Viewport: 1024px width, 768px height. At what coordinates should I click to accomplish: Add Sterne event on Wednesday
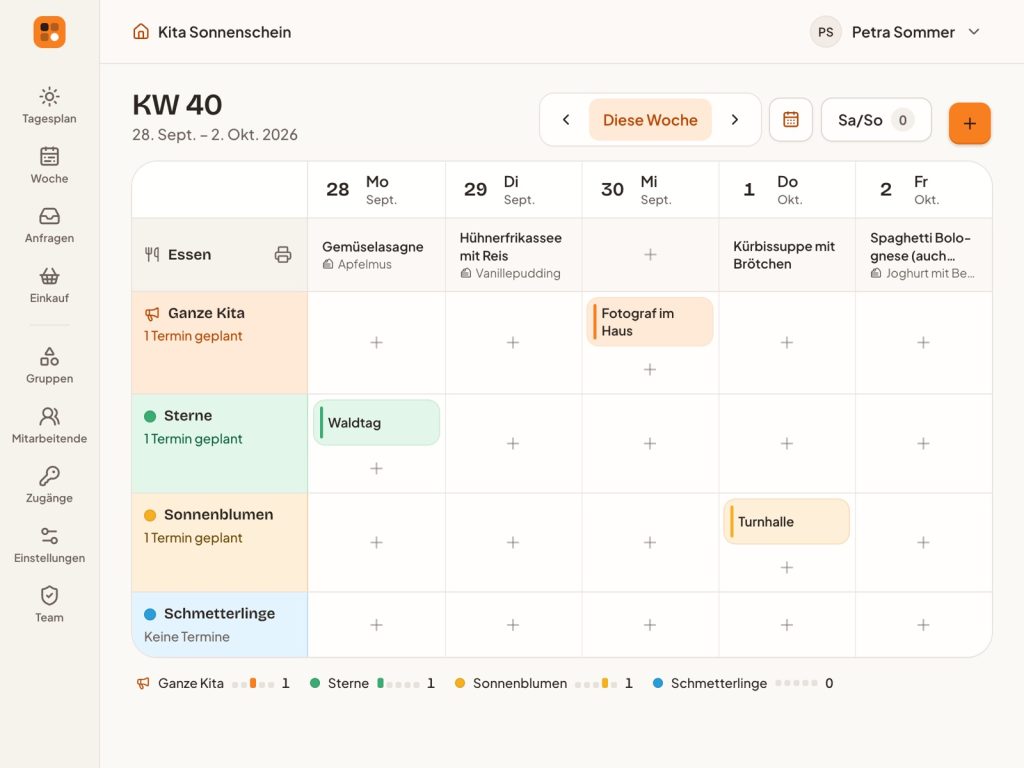(650, 443)
